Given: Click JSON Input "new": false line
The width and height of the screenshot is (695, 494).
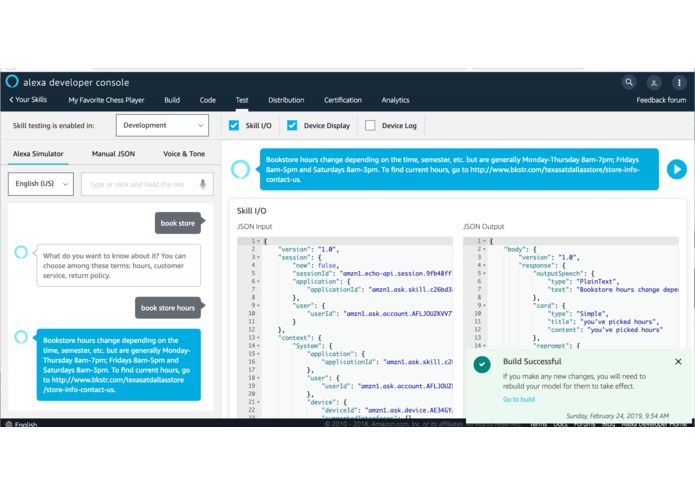Looking at the screenshot, I should pyautogui.click(x=315, y=265).
